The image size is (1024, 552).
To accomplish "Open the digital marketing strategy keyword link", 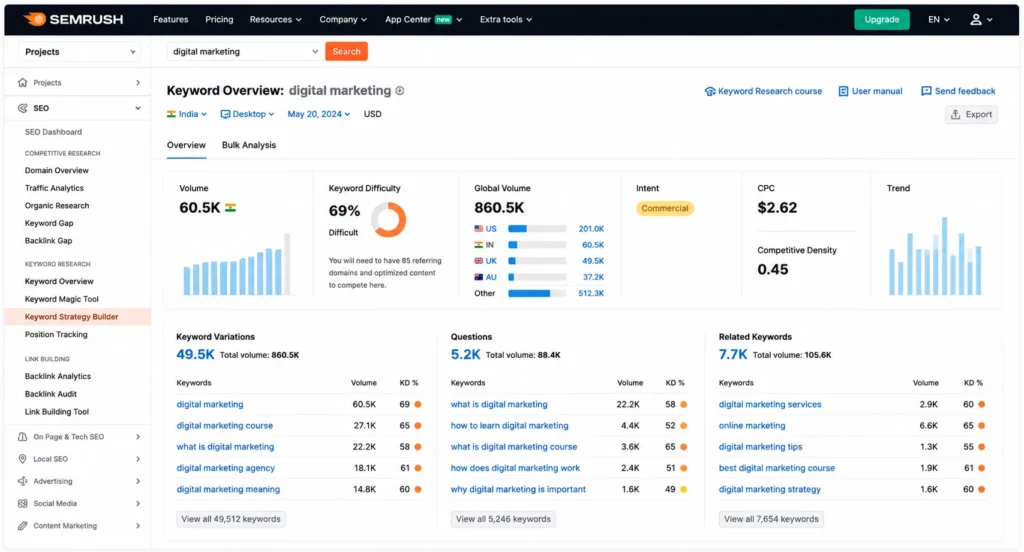I will tap(769, 489).
